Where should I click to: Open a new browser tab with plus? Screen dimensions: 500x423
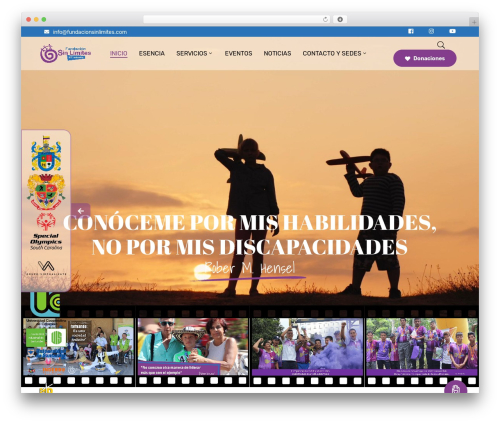[x=474, y=22]
